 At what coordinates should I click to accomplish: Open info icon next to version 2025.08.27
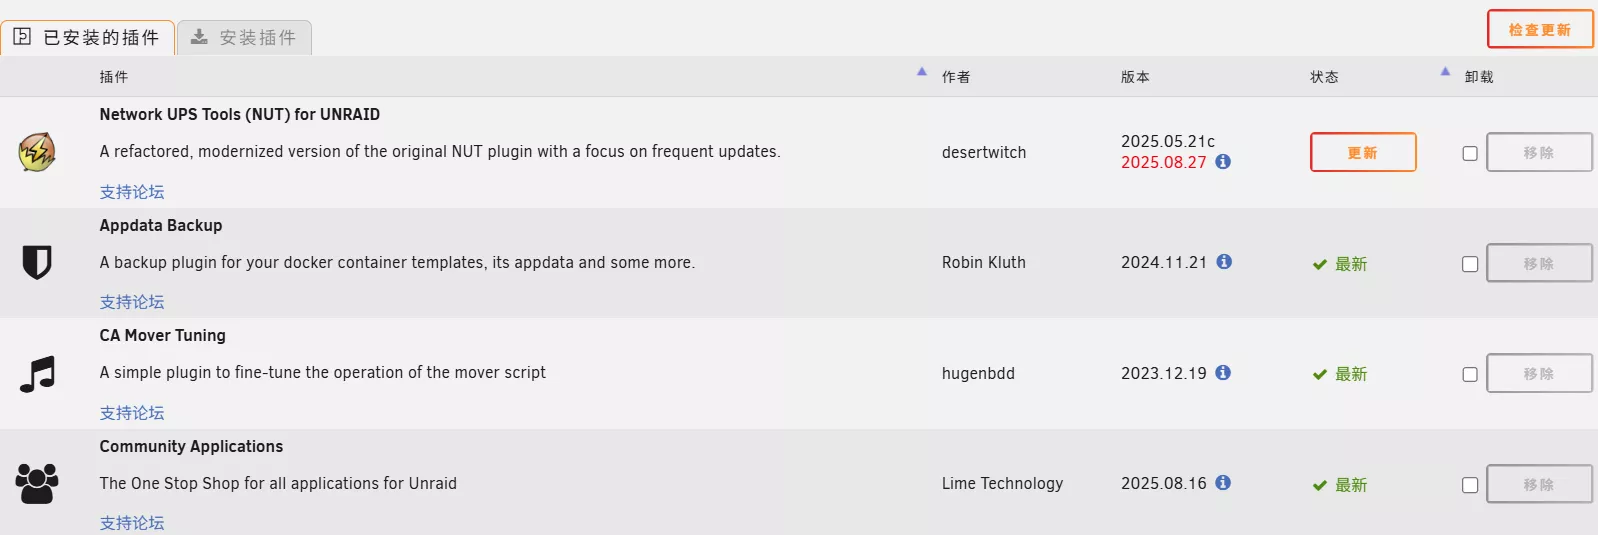click(x=1223, y=162)
